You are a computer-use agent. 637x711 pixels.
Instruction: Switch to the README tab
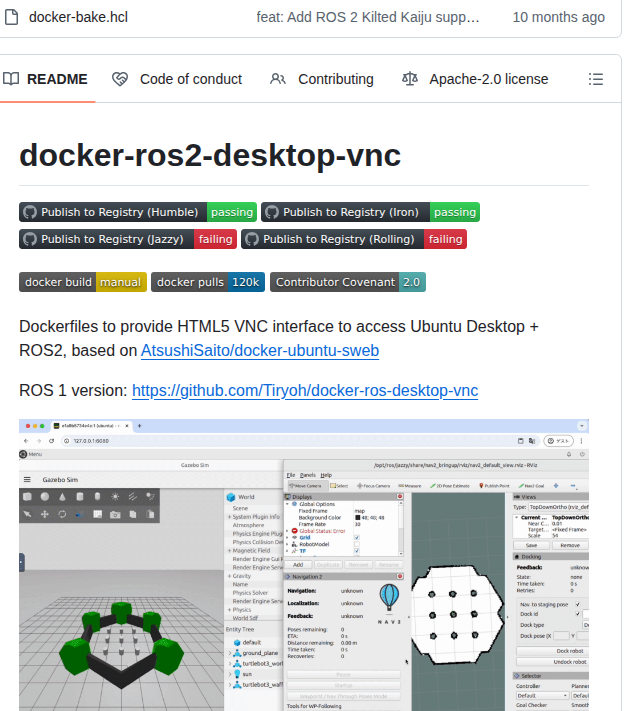tap(45, 79)
